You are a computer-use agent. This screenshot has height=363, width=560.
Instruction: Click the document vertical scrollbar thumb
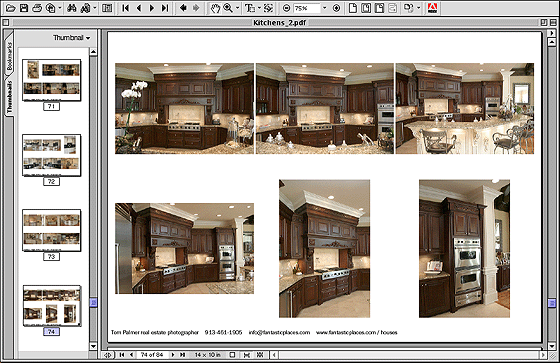(552, 303)
